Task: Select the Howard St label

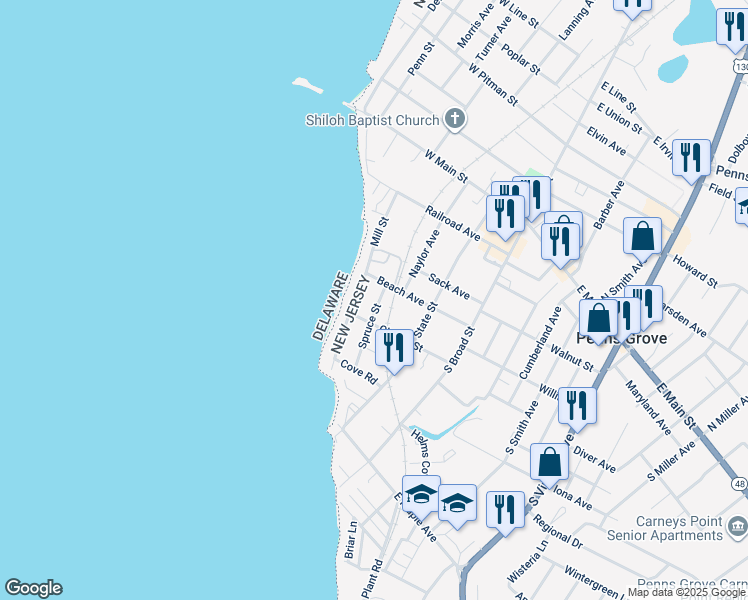Action: click(695, 271)
